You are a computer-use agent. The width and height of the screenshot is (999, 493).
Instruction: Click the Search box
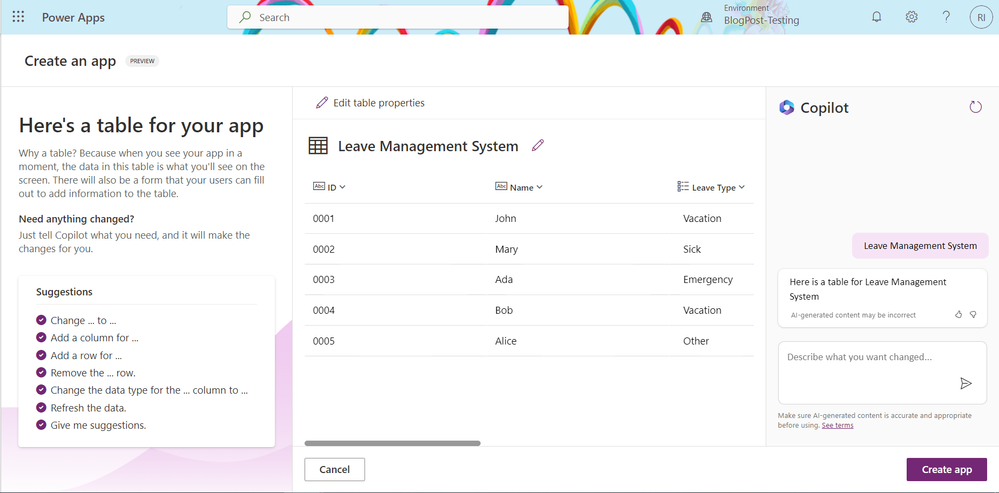[398, 17]
